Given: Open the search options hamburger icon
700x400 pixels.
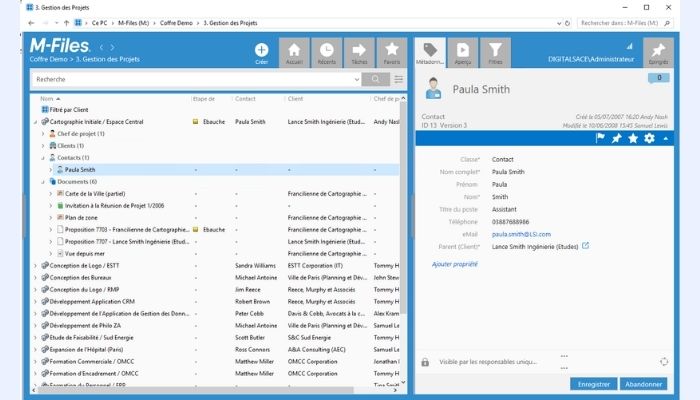Looking at the screenshot, I should (x=399, y=79).
